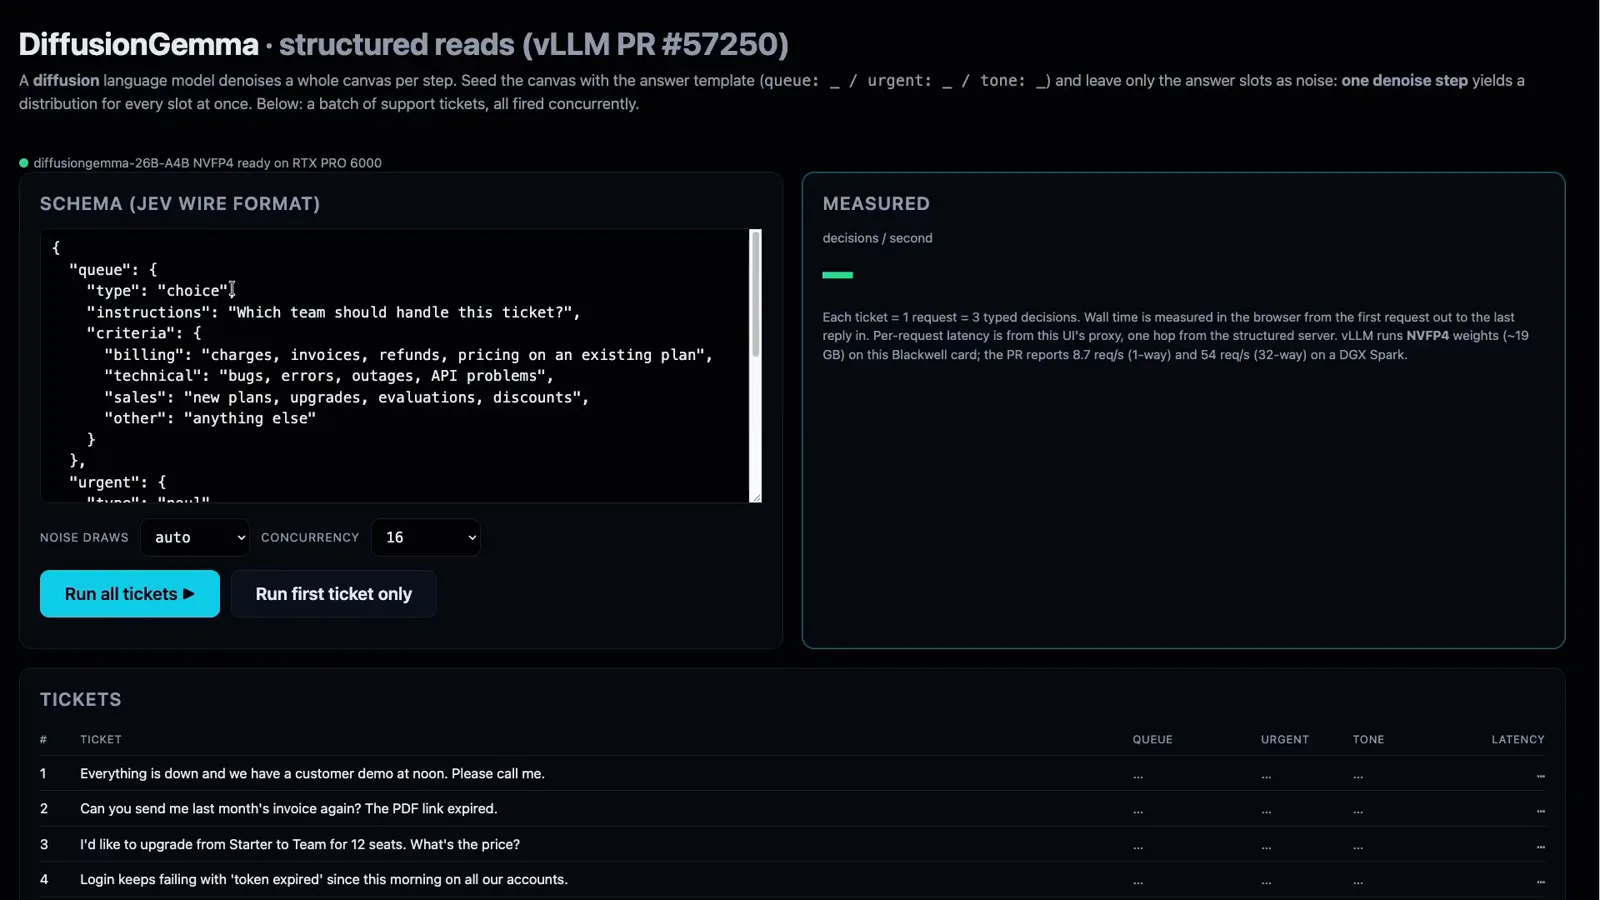Click the "technical" criteria line in the schema
Image resolution: width=1600 pixels, height=900 pixels.
click(329, 376)
